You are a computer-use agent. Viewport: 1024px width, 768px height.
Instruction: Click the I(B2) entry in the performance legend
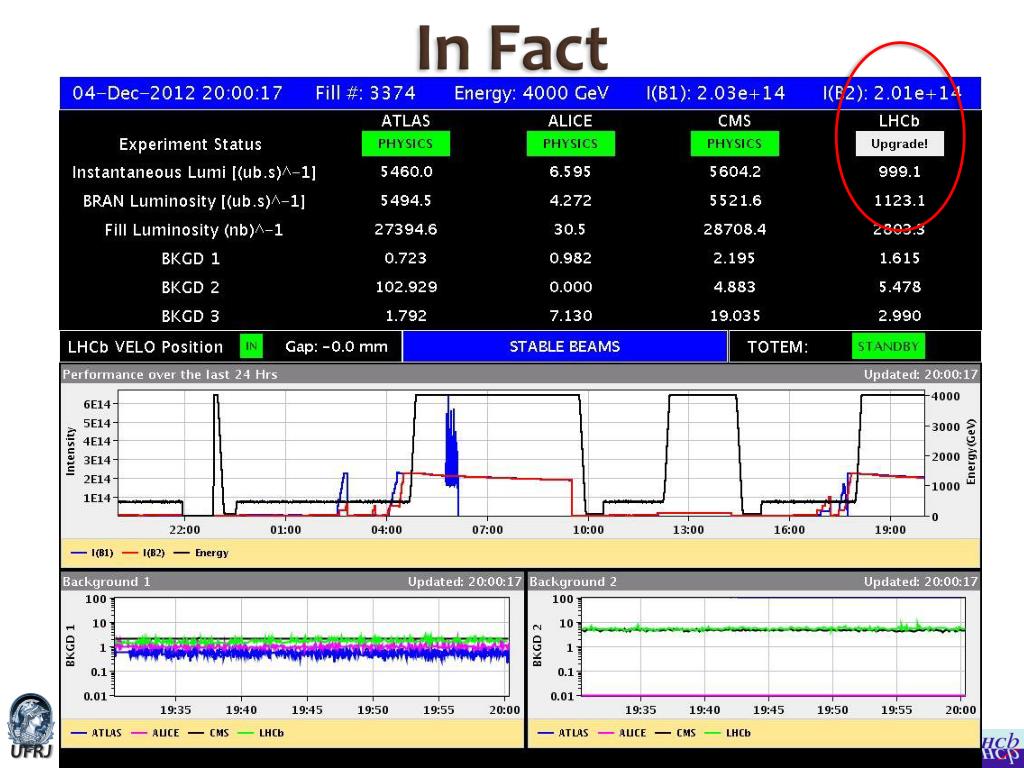(143, 552)
